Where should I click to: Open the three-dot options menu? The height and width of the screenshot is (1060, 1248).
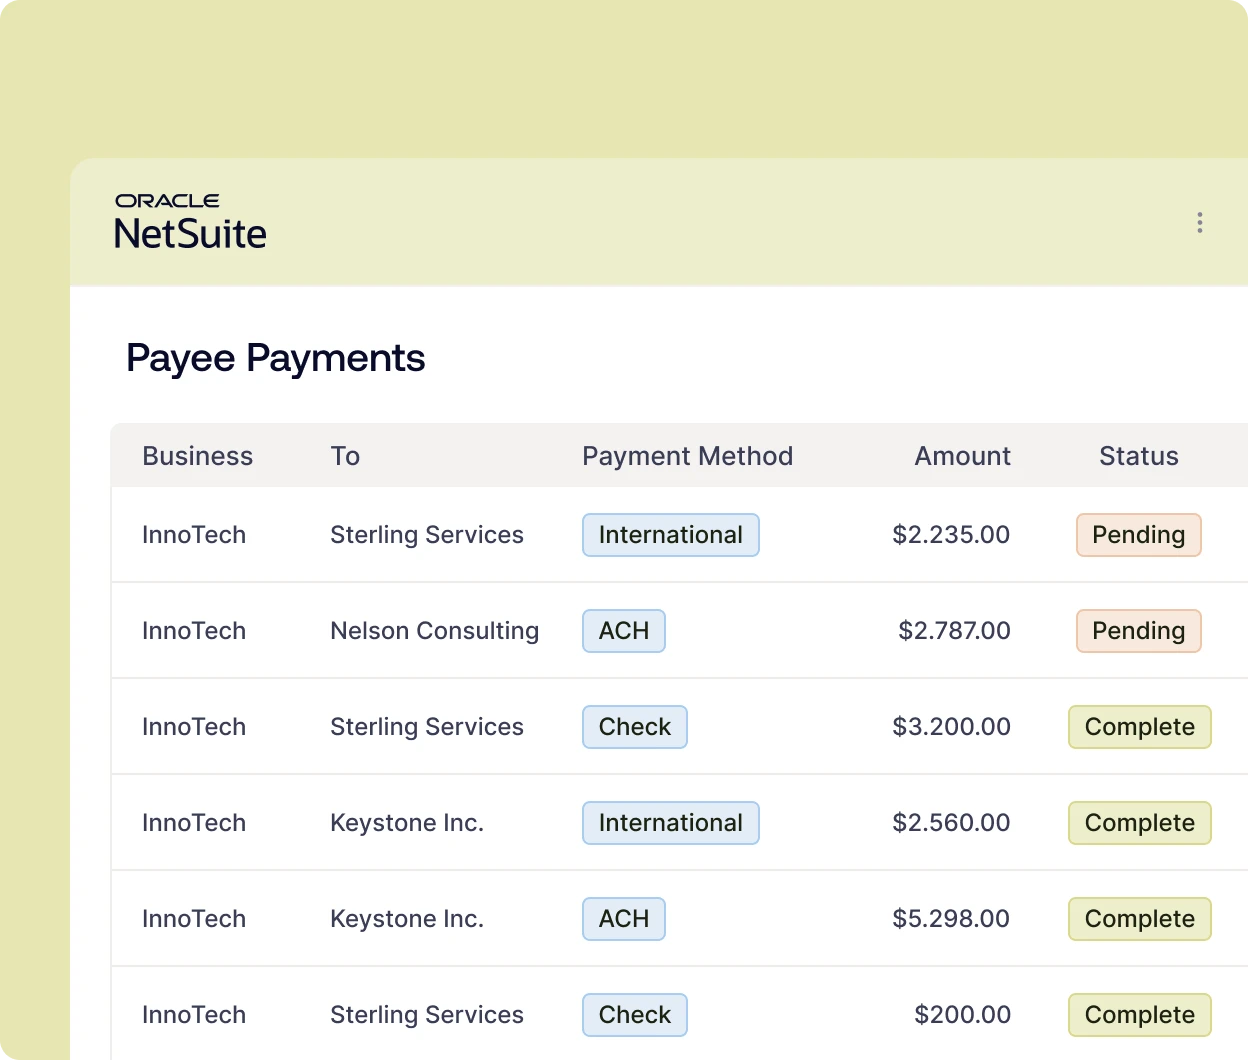[x=1199, y=222]
